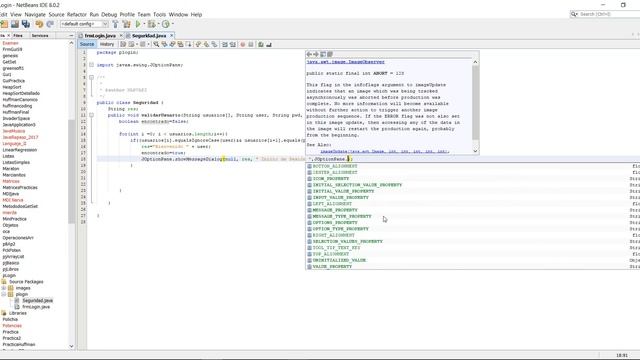
Task: Toggle Rectangular Selection editor icon
Action: click(x=188, y=44)
